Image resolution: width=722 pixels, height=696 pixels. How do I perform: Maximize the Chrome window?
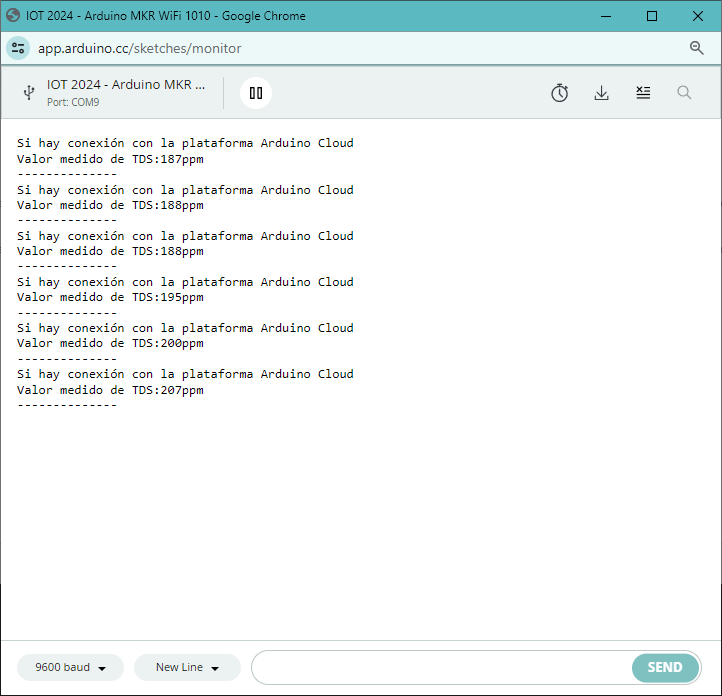coord(652,16)
